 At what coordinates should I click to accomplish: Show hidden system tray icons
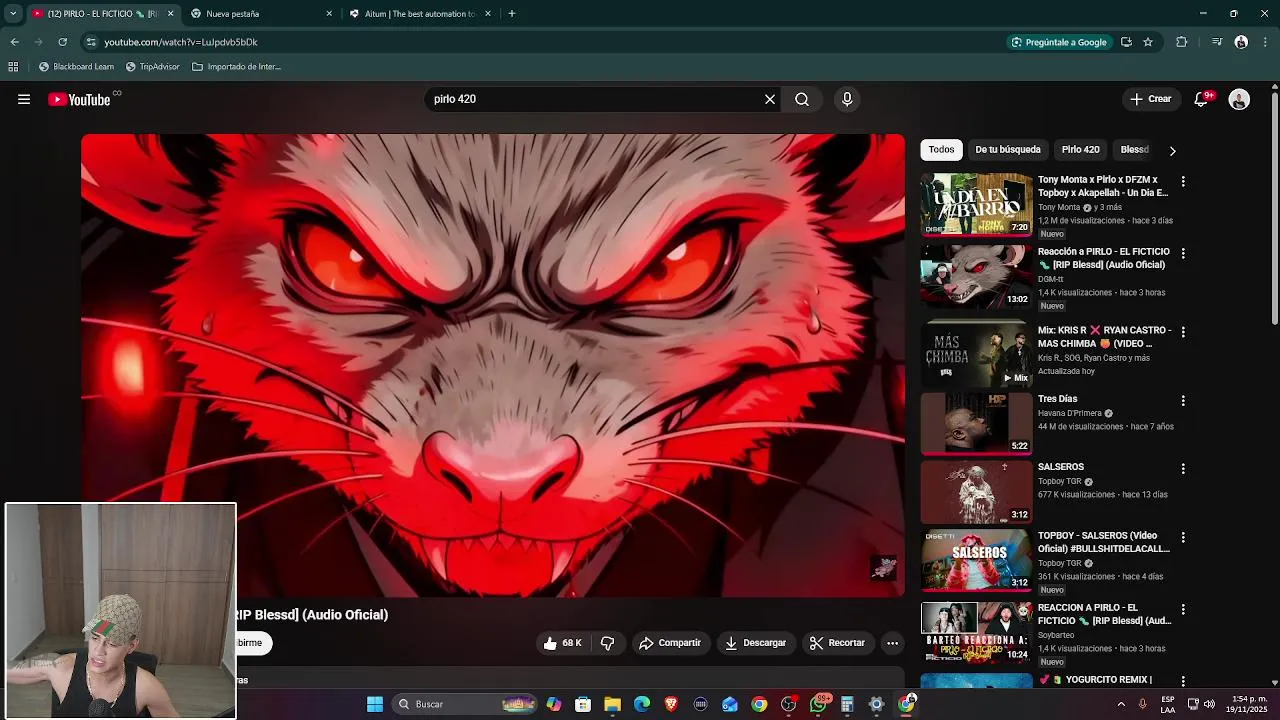(x=1121, y=704)
